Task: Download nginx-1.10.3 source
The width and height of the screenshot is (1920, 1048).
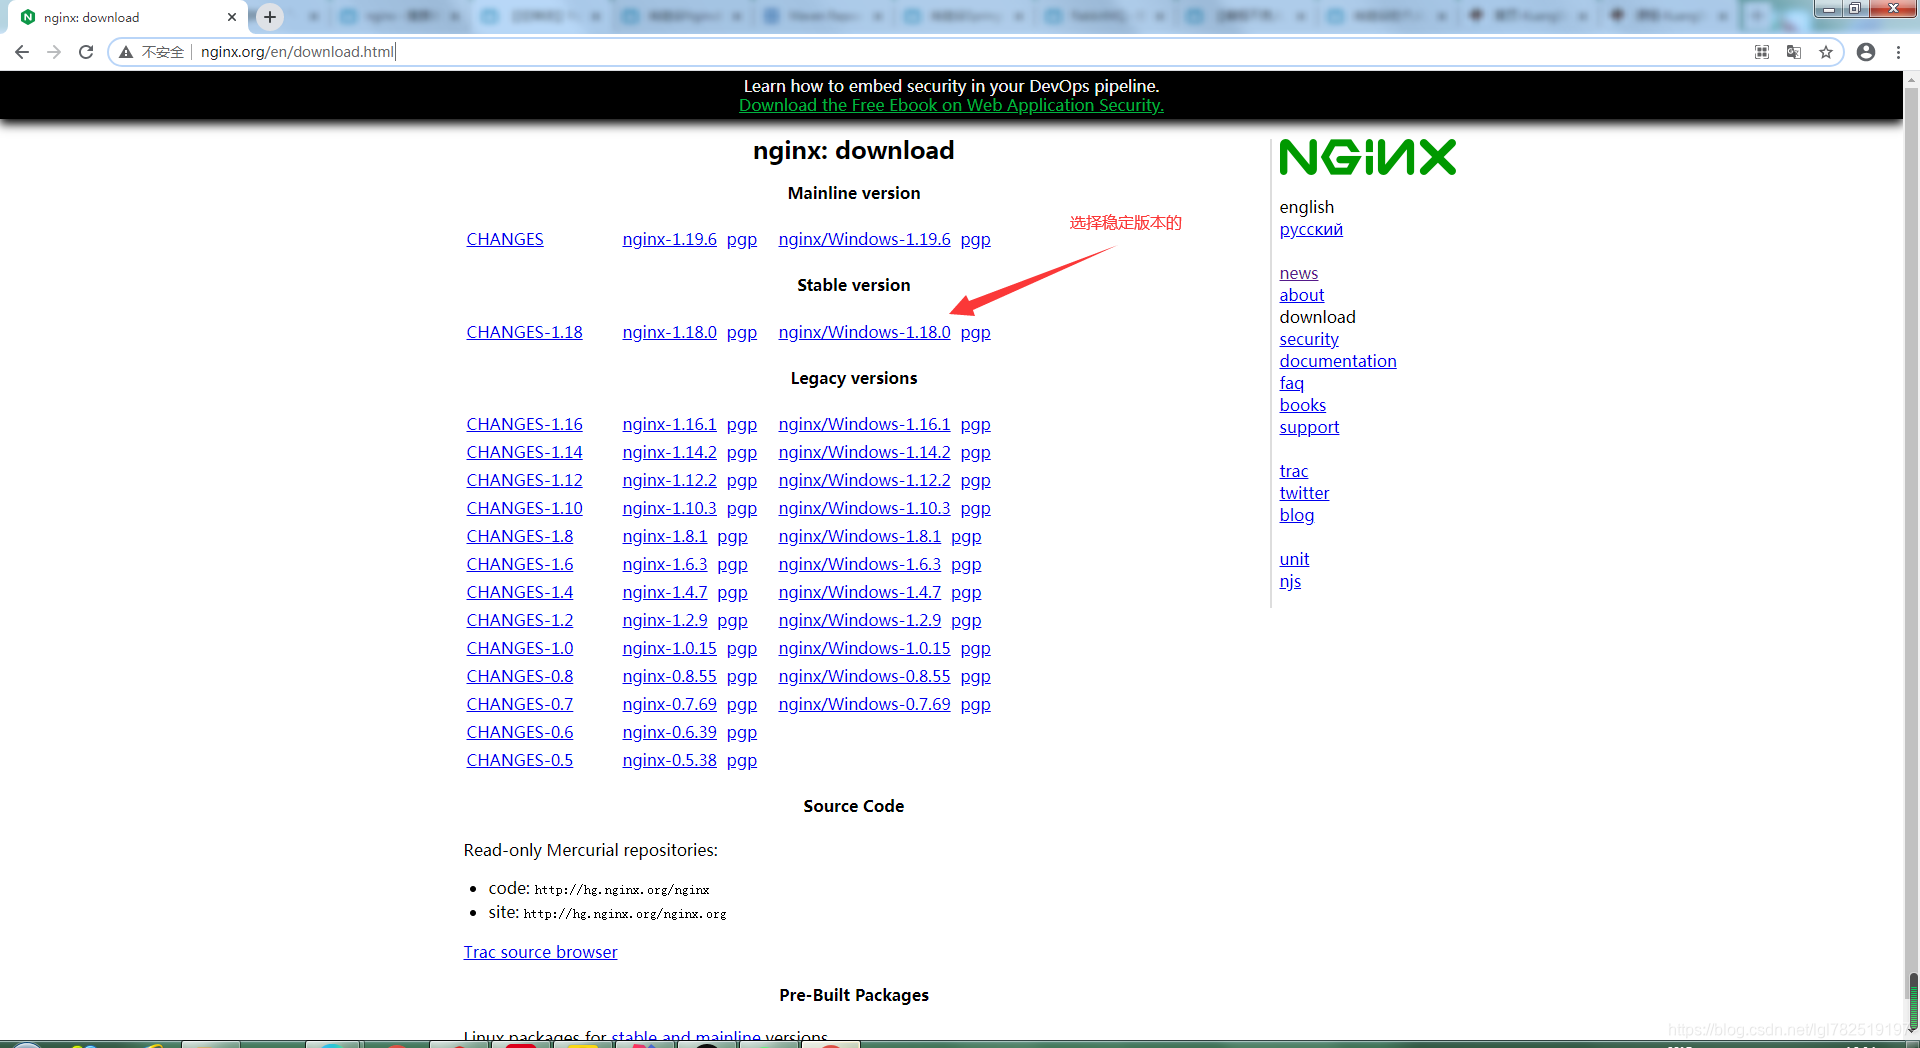Action: 669,508
